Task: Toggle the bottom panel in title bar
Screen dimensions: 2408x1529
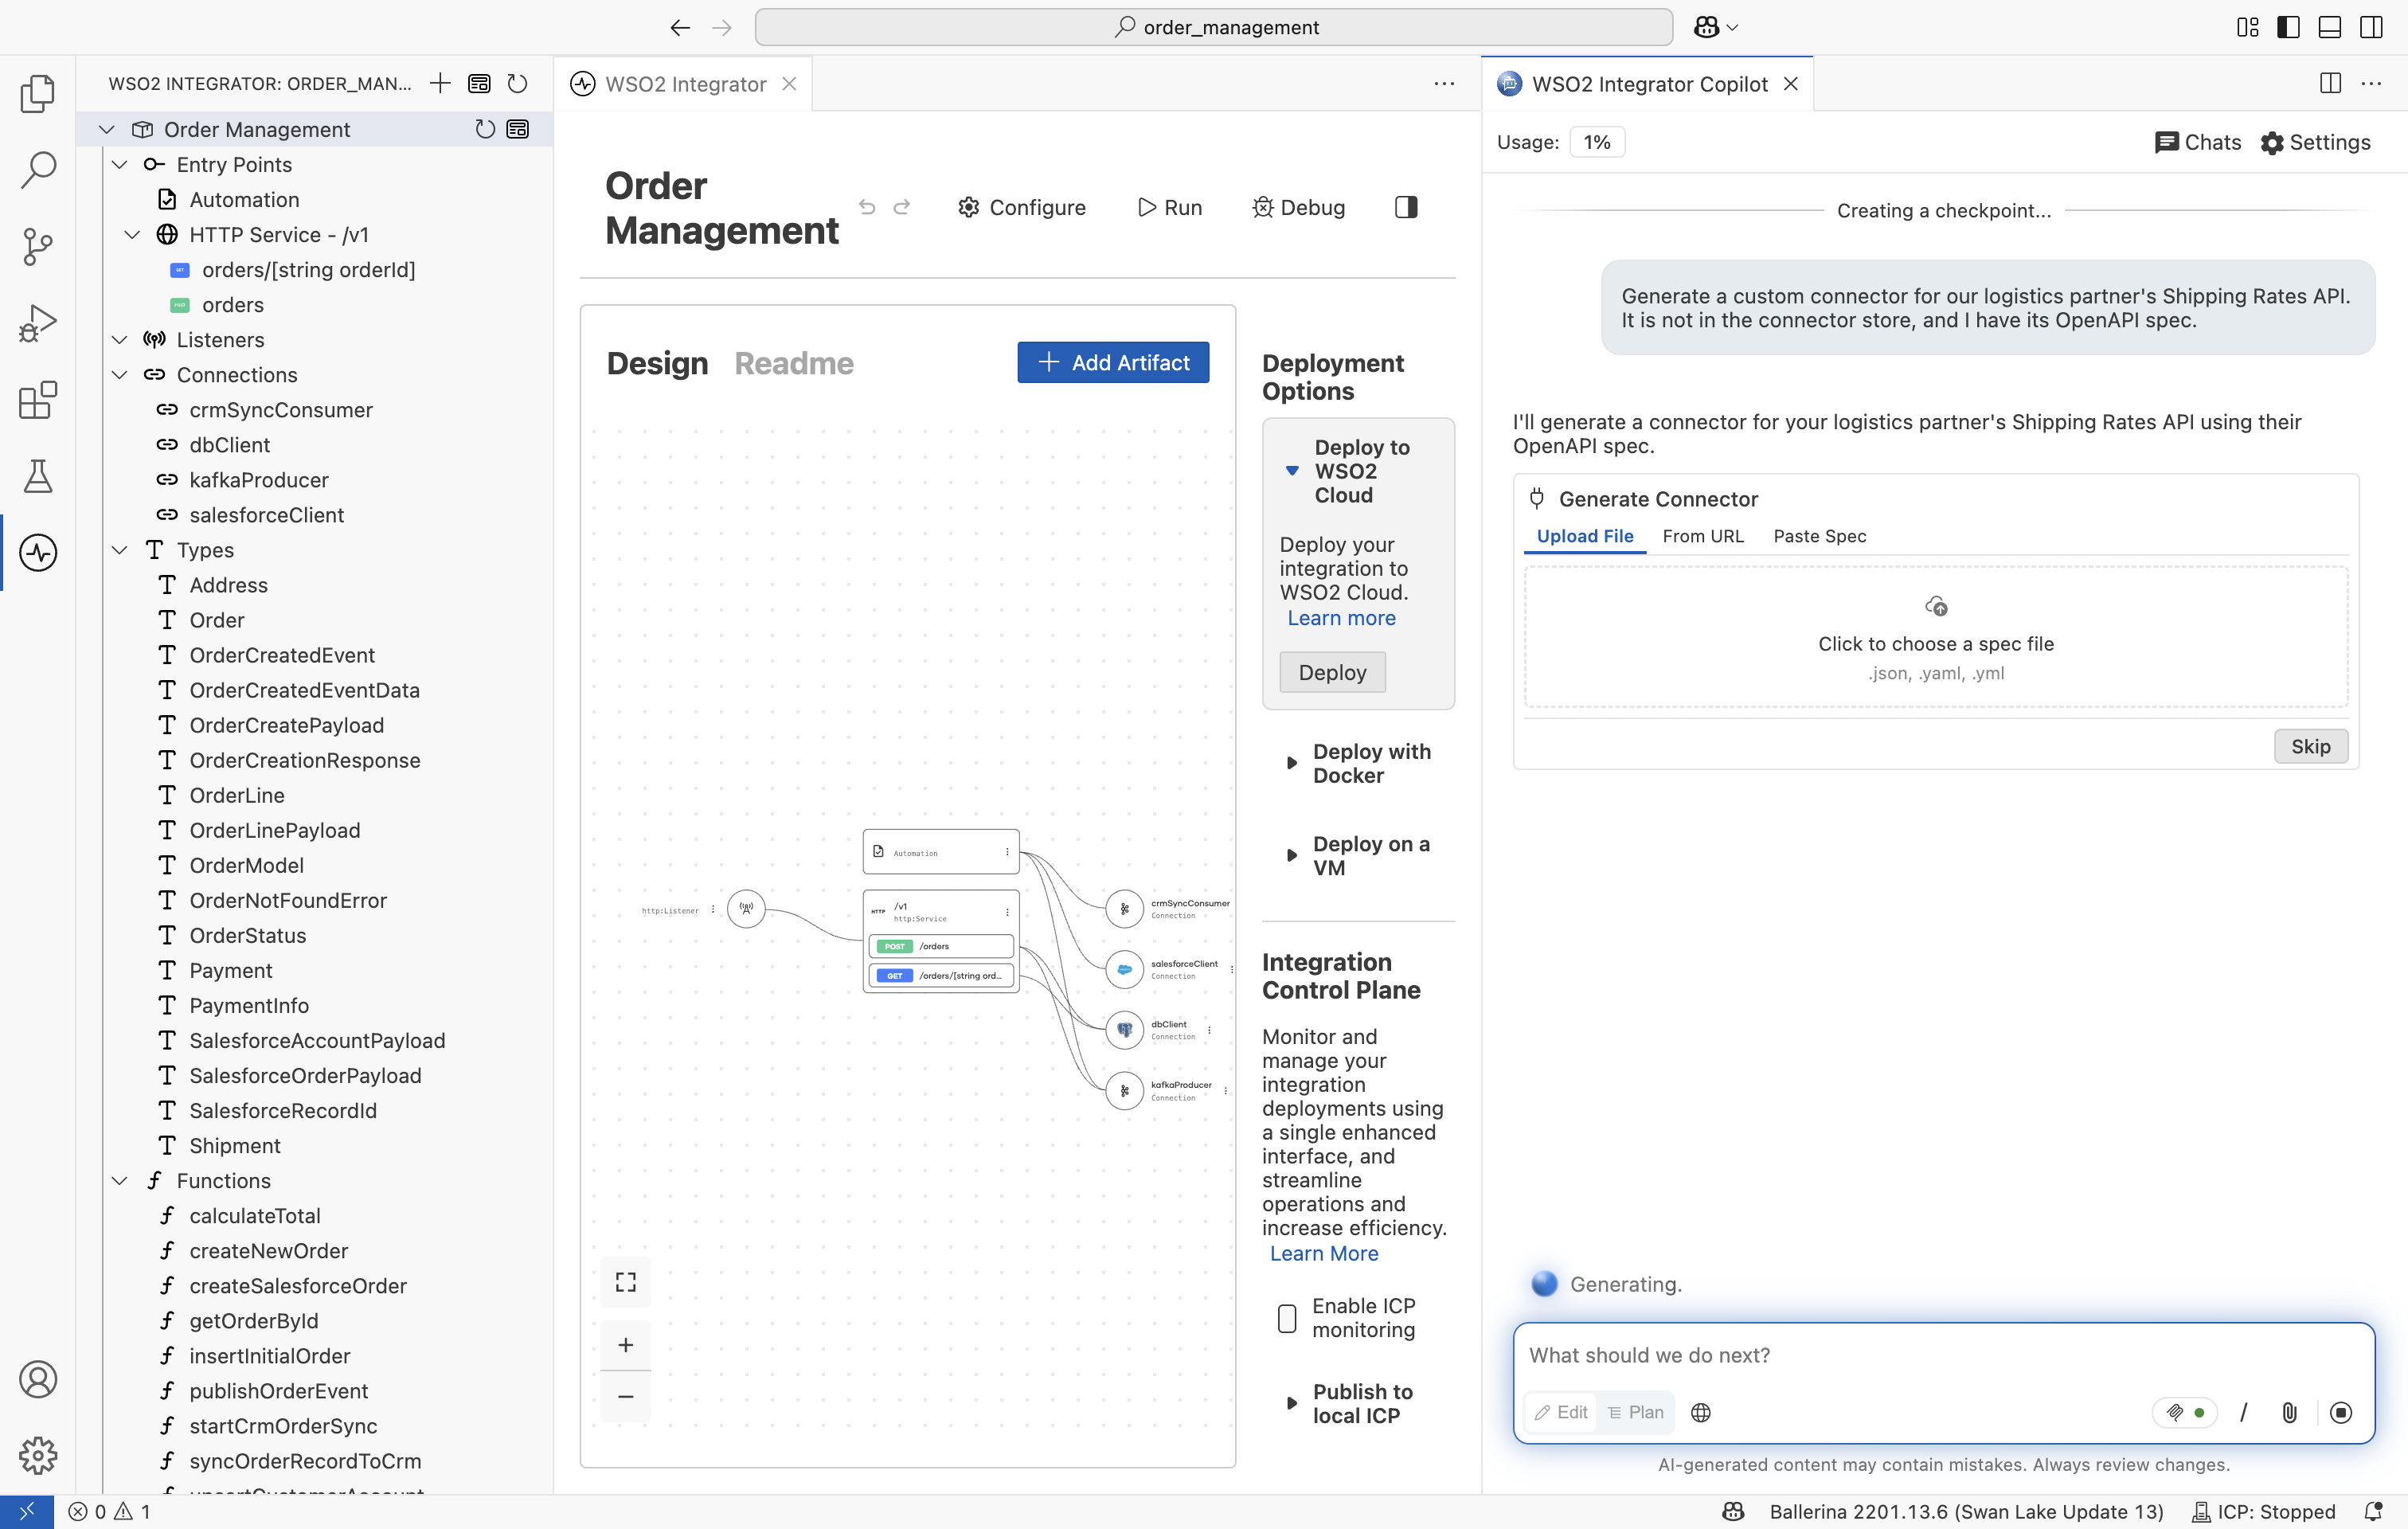Action: [x=2330, y=27]
